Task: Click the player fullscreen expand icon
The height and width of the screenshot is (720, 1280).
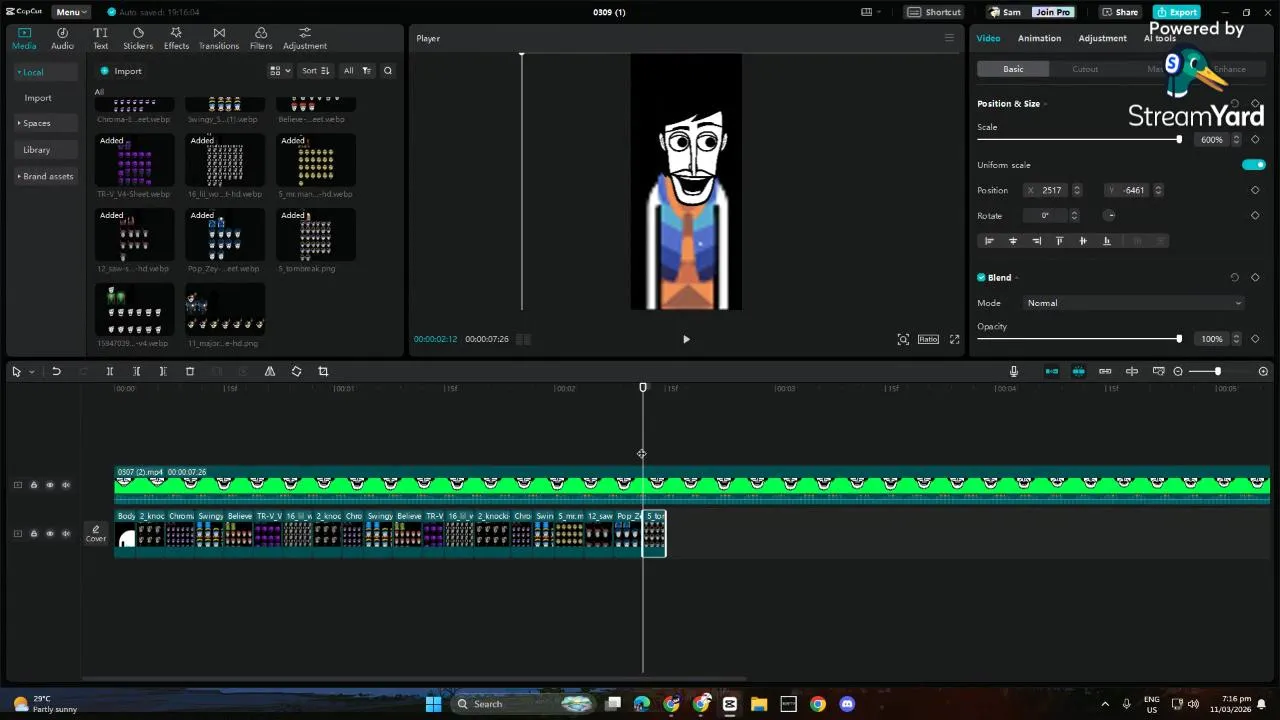Action: tap(954, 339)
